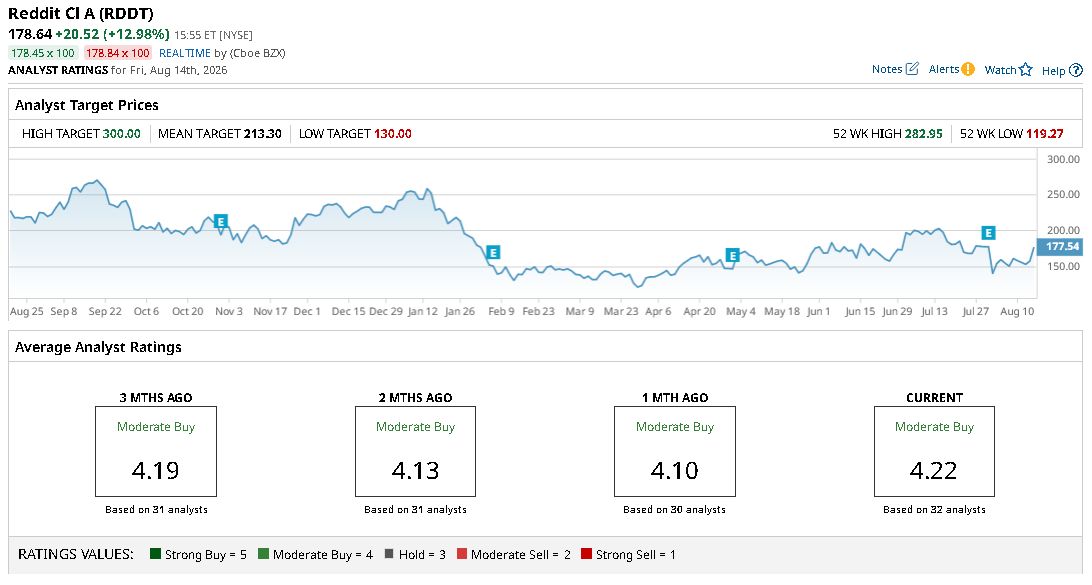Click the Aug 10 date axis label
The height and width of the screenshot is (585, 1092).
(1017, 311)
